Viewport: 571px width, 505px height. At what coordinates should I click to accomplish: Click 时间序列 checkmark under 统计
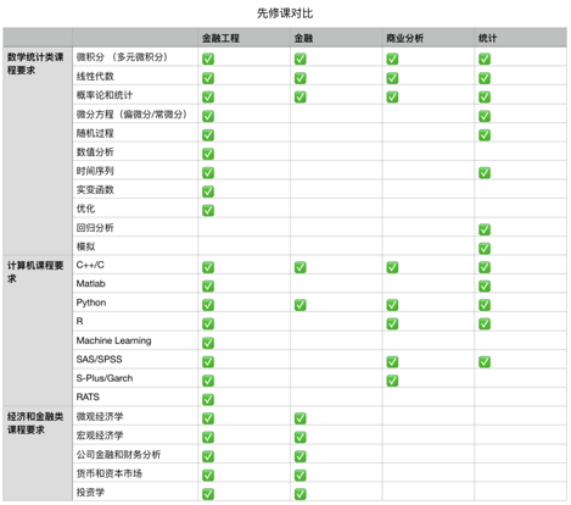485,173
